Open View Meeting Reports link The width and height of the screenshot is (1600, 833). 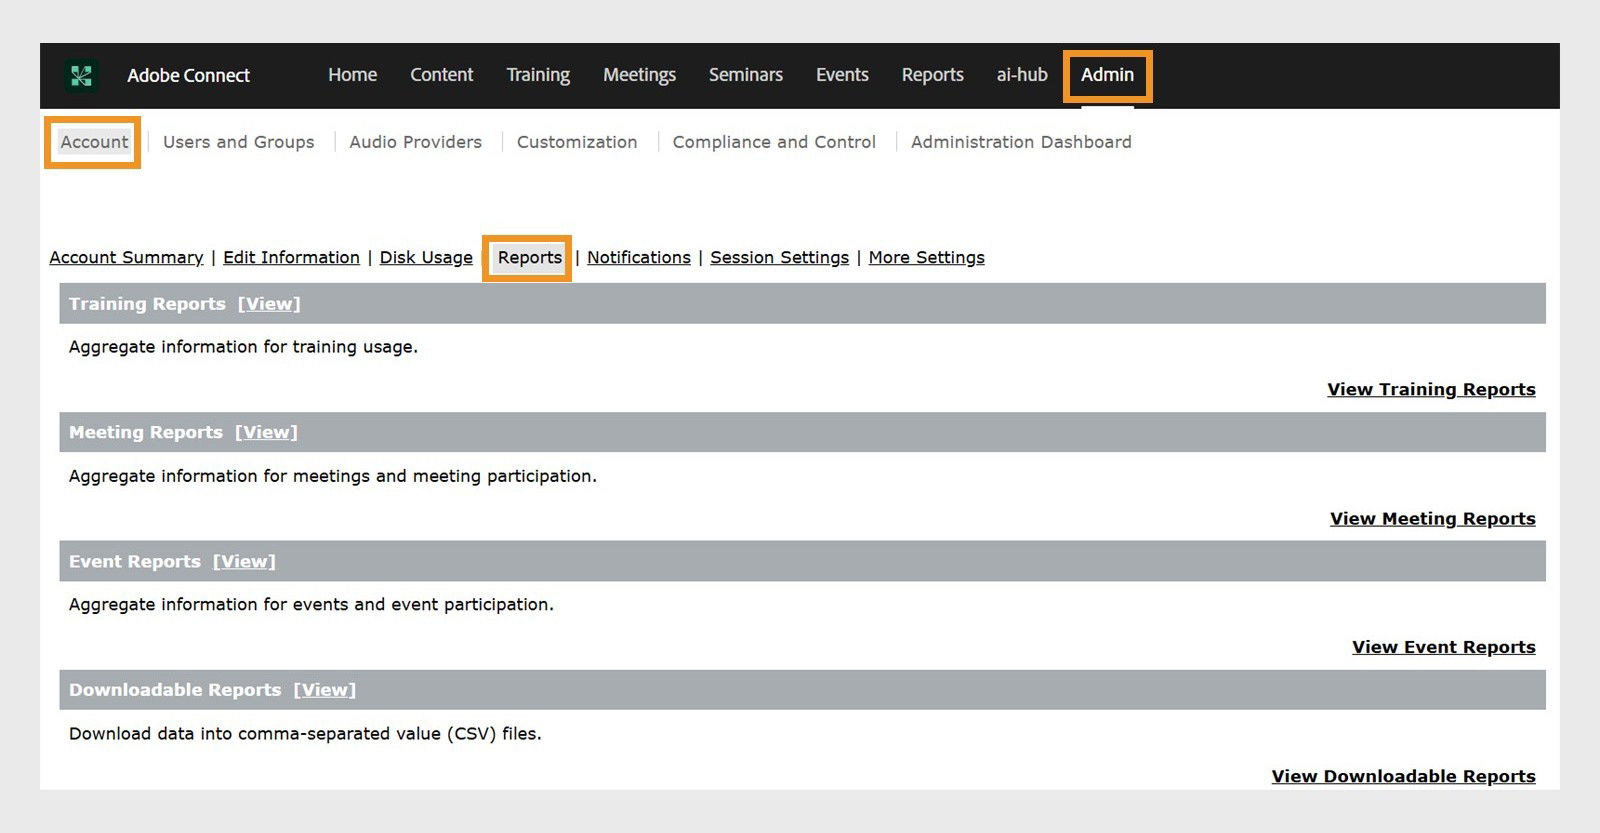1433,519
